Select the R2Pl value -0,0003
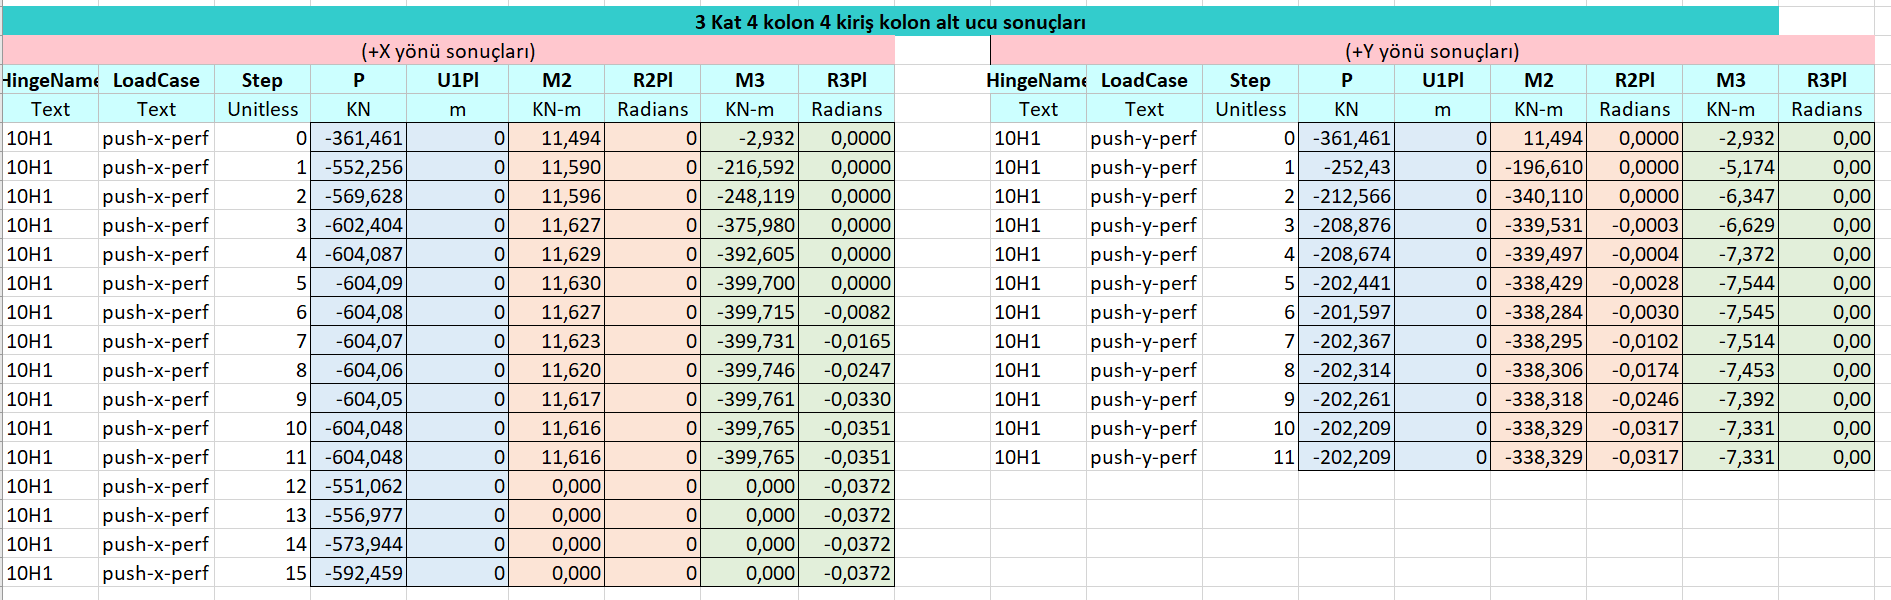This screenshot has height=600, width=1891. (1634, 225)
